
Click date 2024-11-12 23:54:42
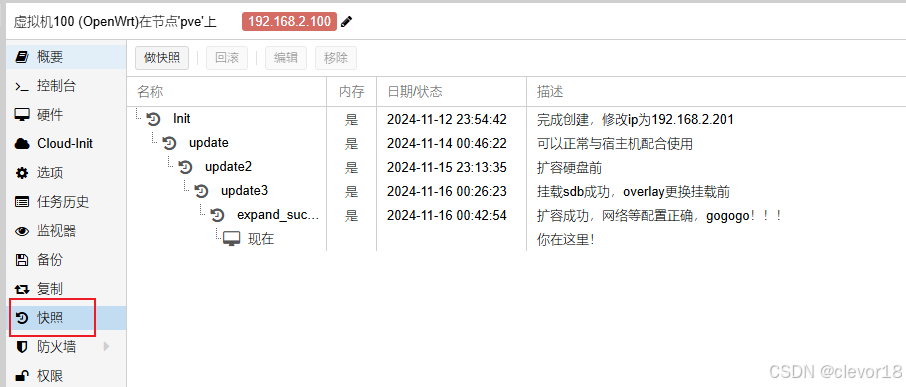(447, 120)
